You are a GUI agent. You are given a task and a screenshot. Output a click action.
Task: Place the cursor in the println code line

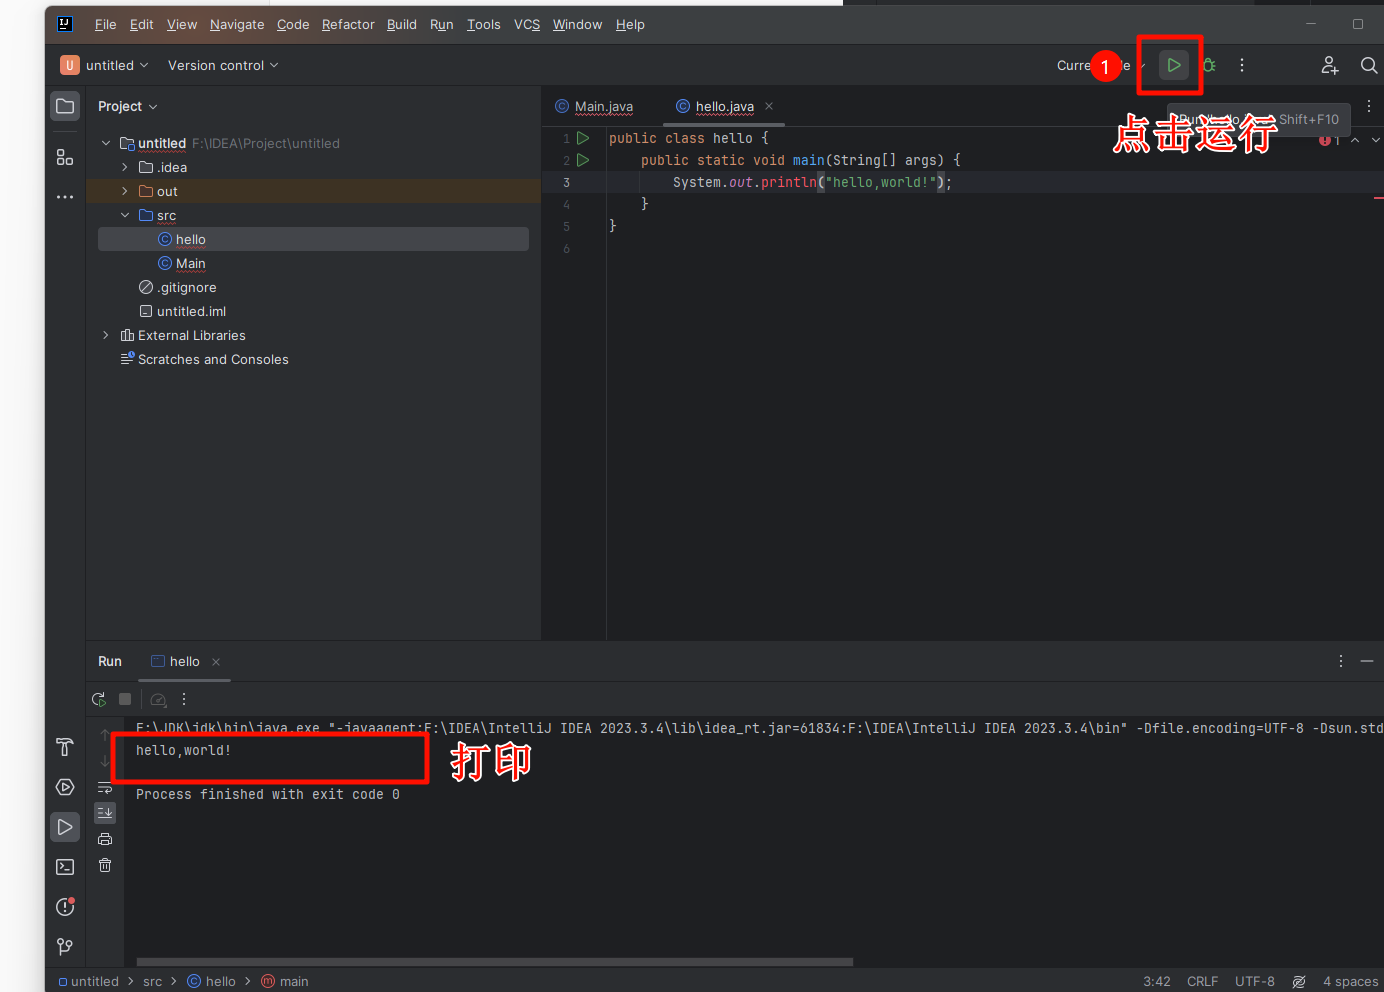pos(812,182)
